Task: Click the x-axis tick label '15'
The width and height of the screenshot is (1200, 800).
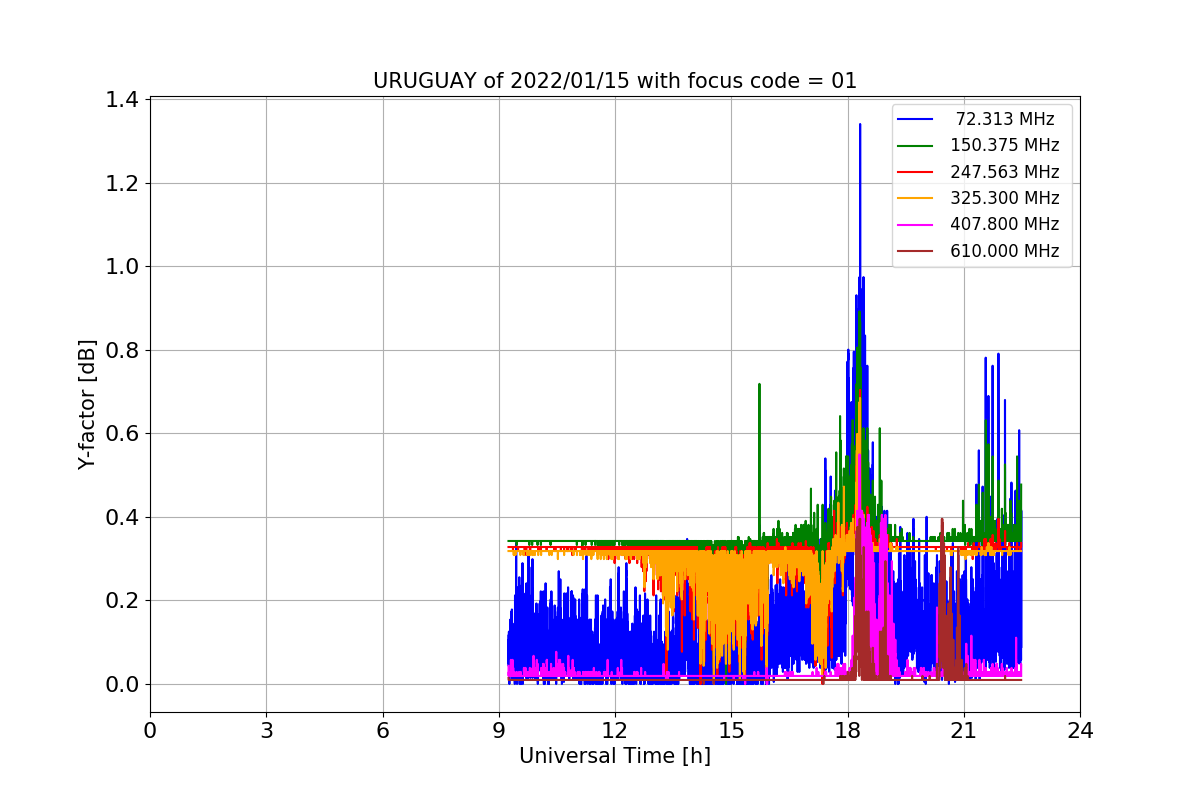Action: coord(731,731)
